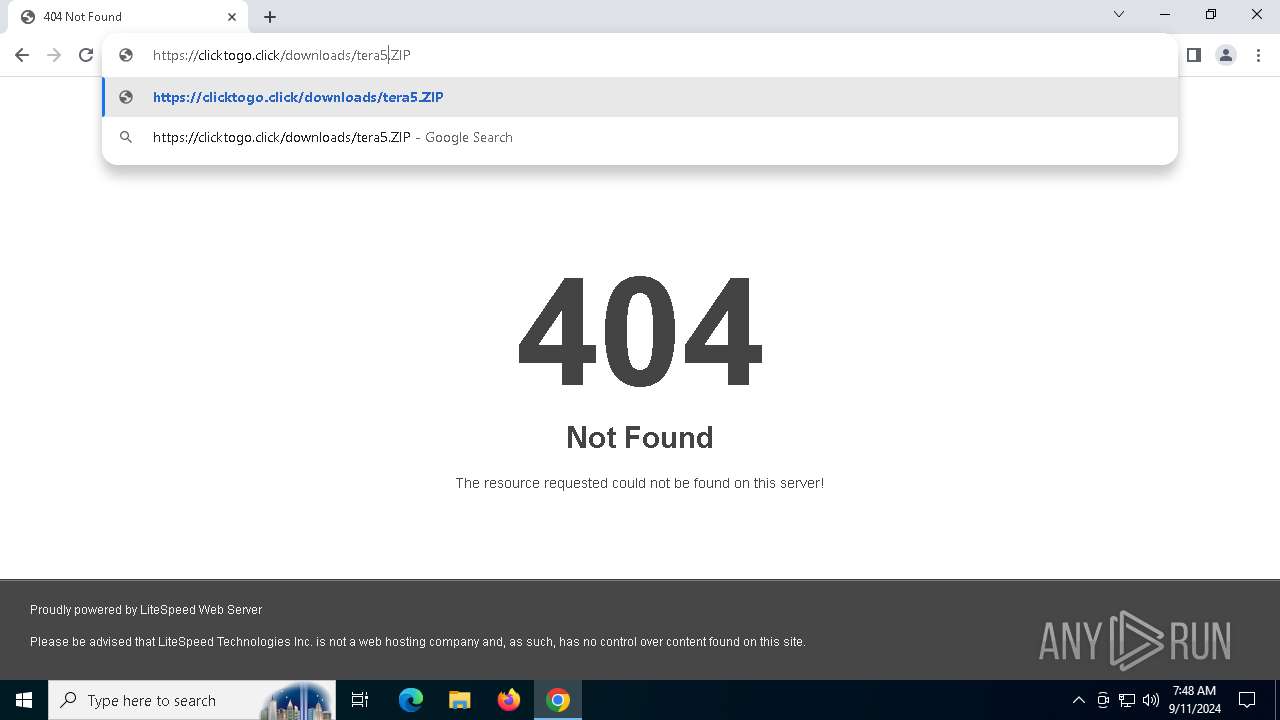Open the notification center icon
The width and height of the screenshot is (1280, 720).
tap(1247, 700)
